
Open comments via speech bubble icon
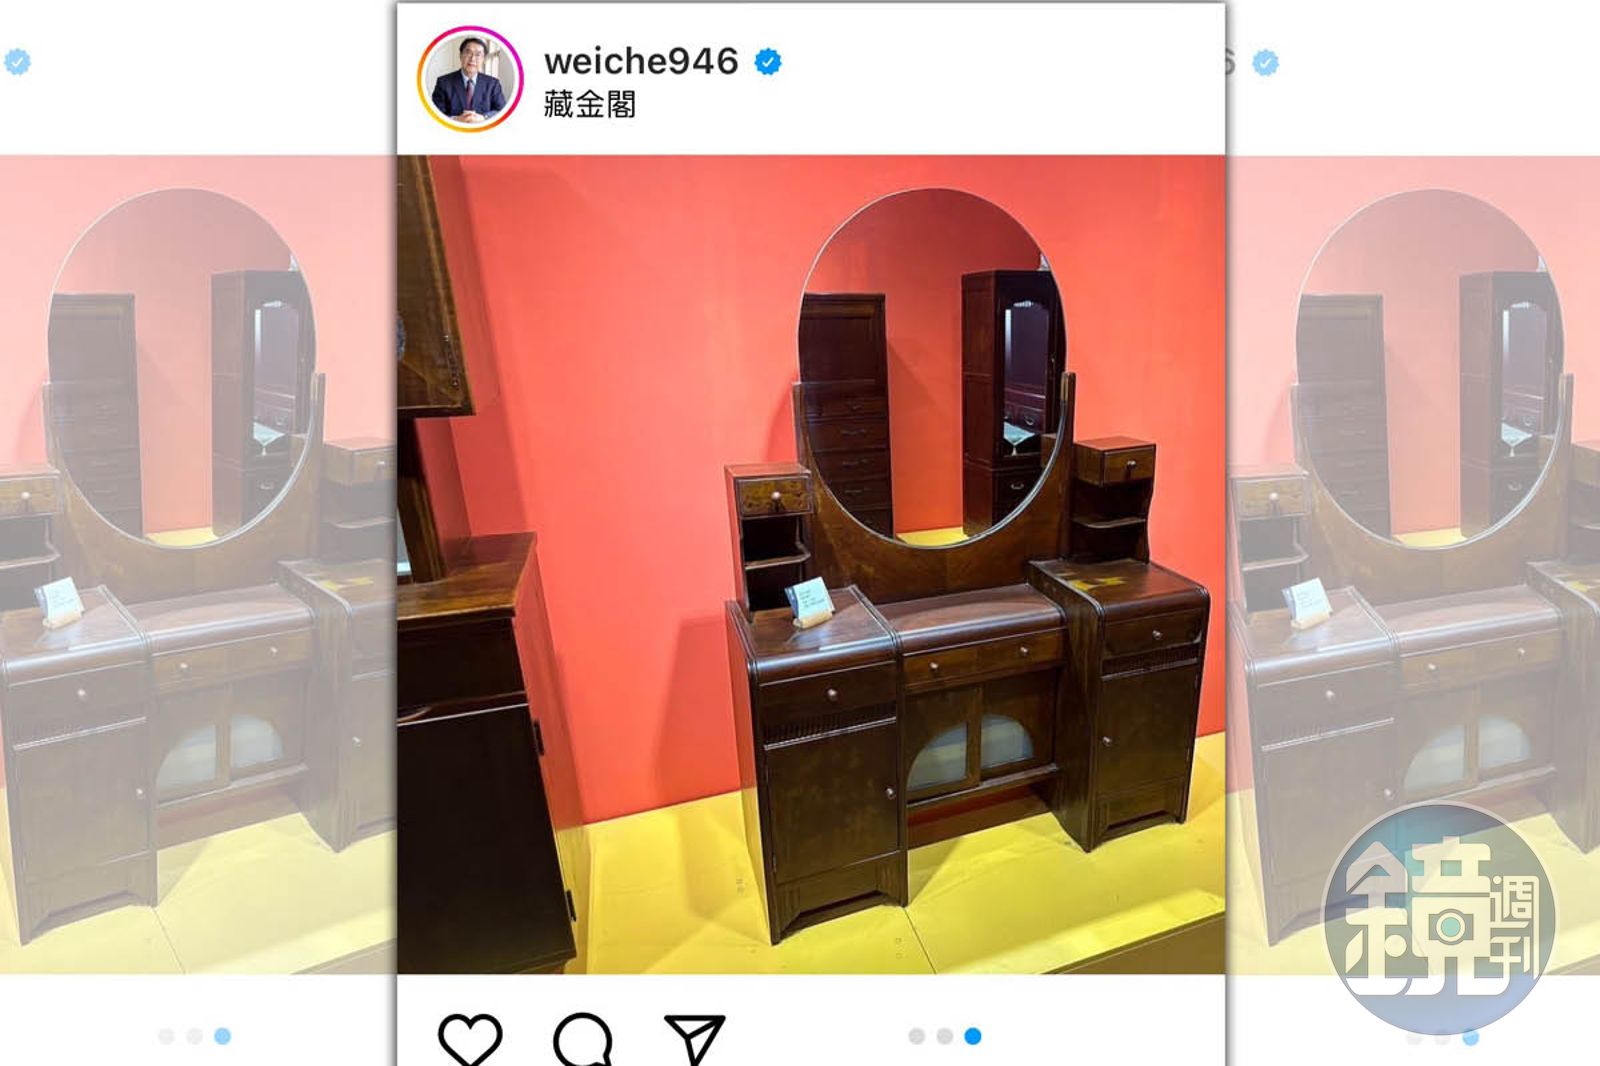pos(583,1039)
